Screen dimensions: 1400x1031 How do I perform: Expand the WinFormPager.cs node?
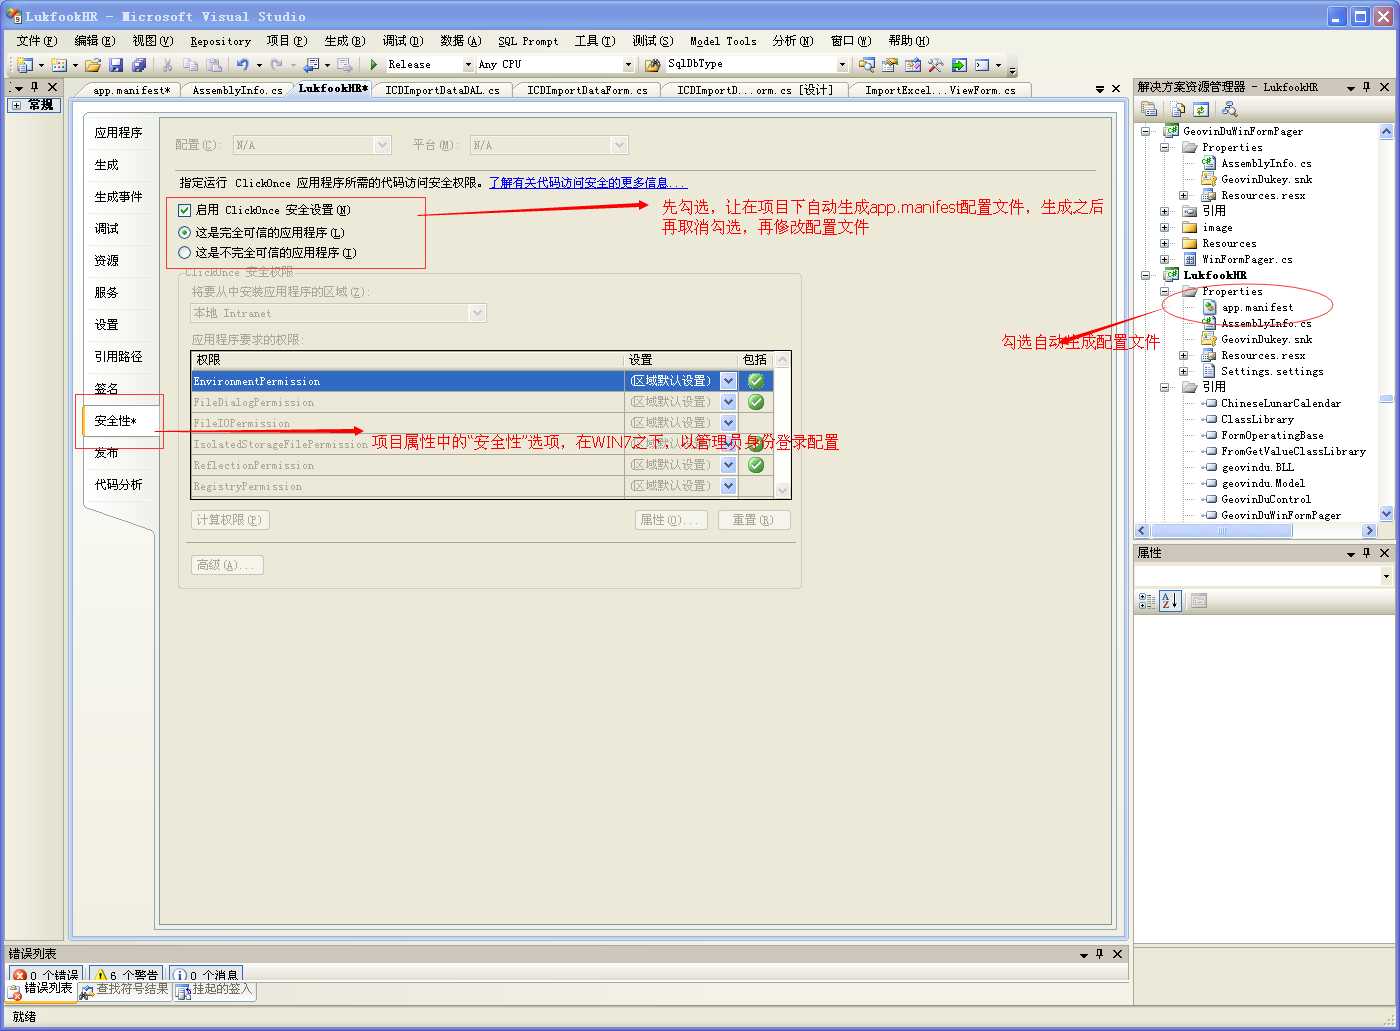click(x=1164, y=259)
